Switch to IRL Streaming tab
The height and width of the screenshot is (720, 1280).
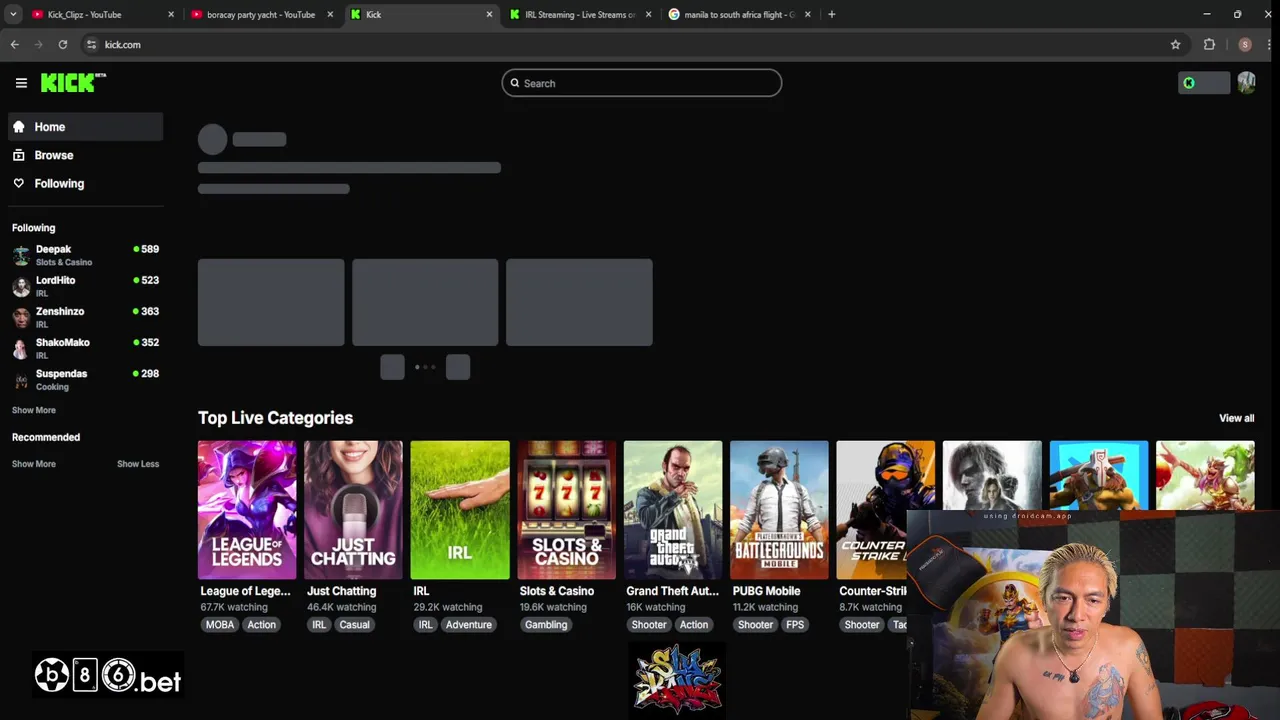(x=580, y=14)
